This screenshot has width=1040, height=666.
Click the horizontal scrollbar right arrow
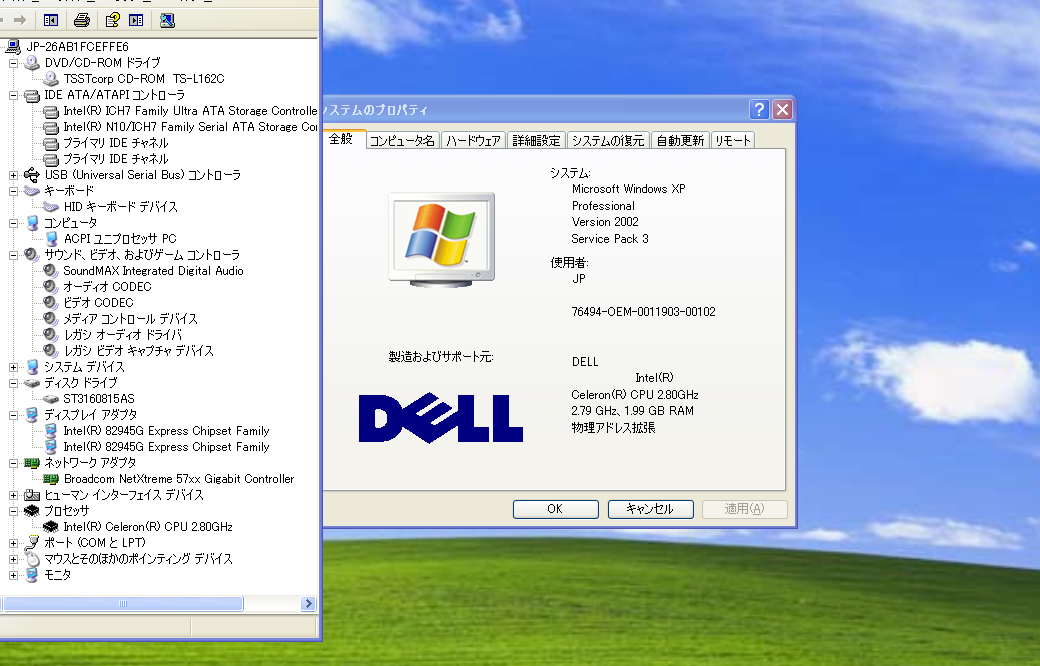(x=308, y=604)
